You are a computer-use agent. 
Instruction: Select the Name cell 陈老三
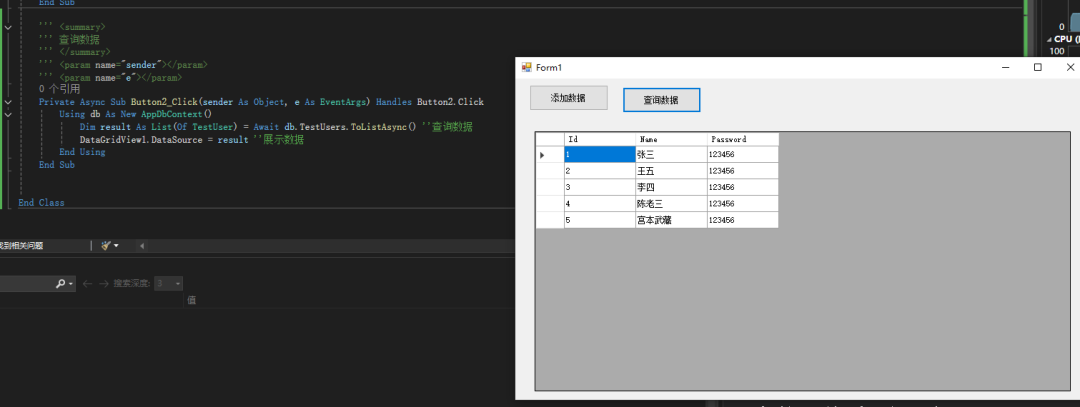click(671, 204)
